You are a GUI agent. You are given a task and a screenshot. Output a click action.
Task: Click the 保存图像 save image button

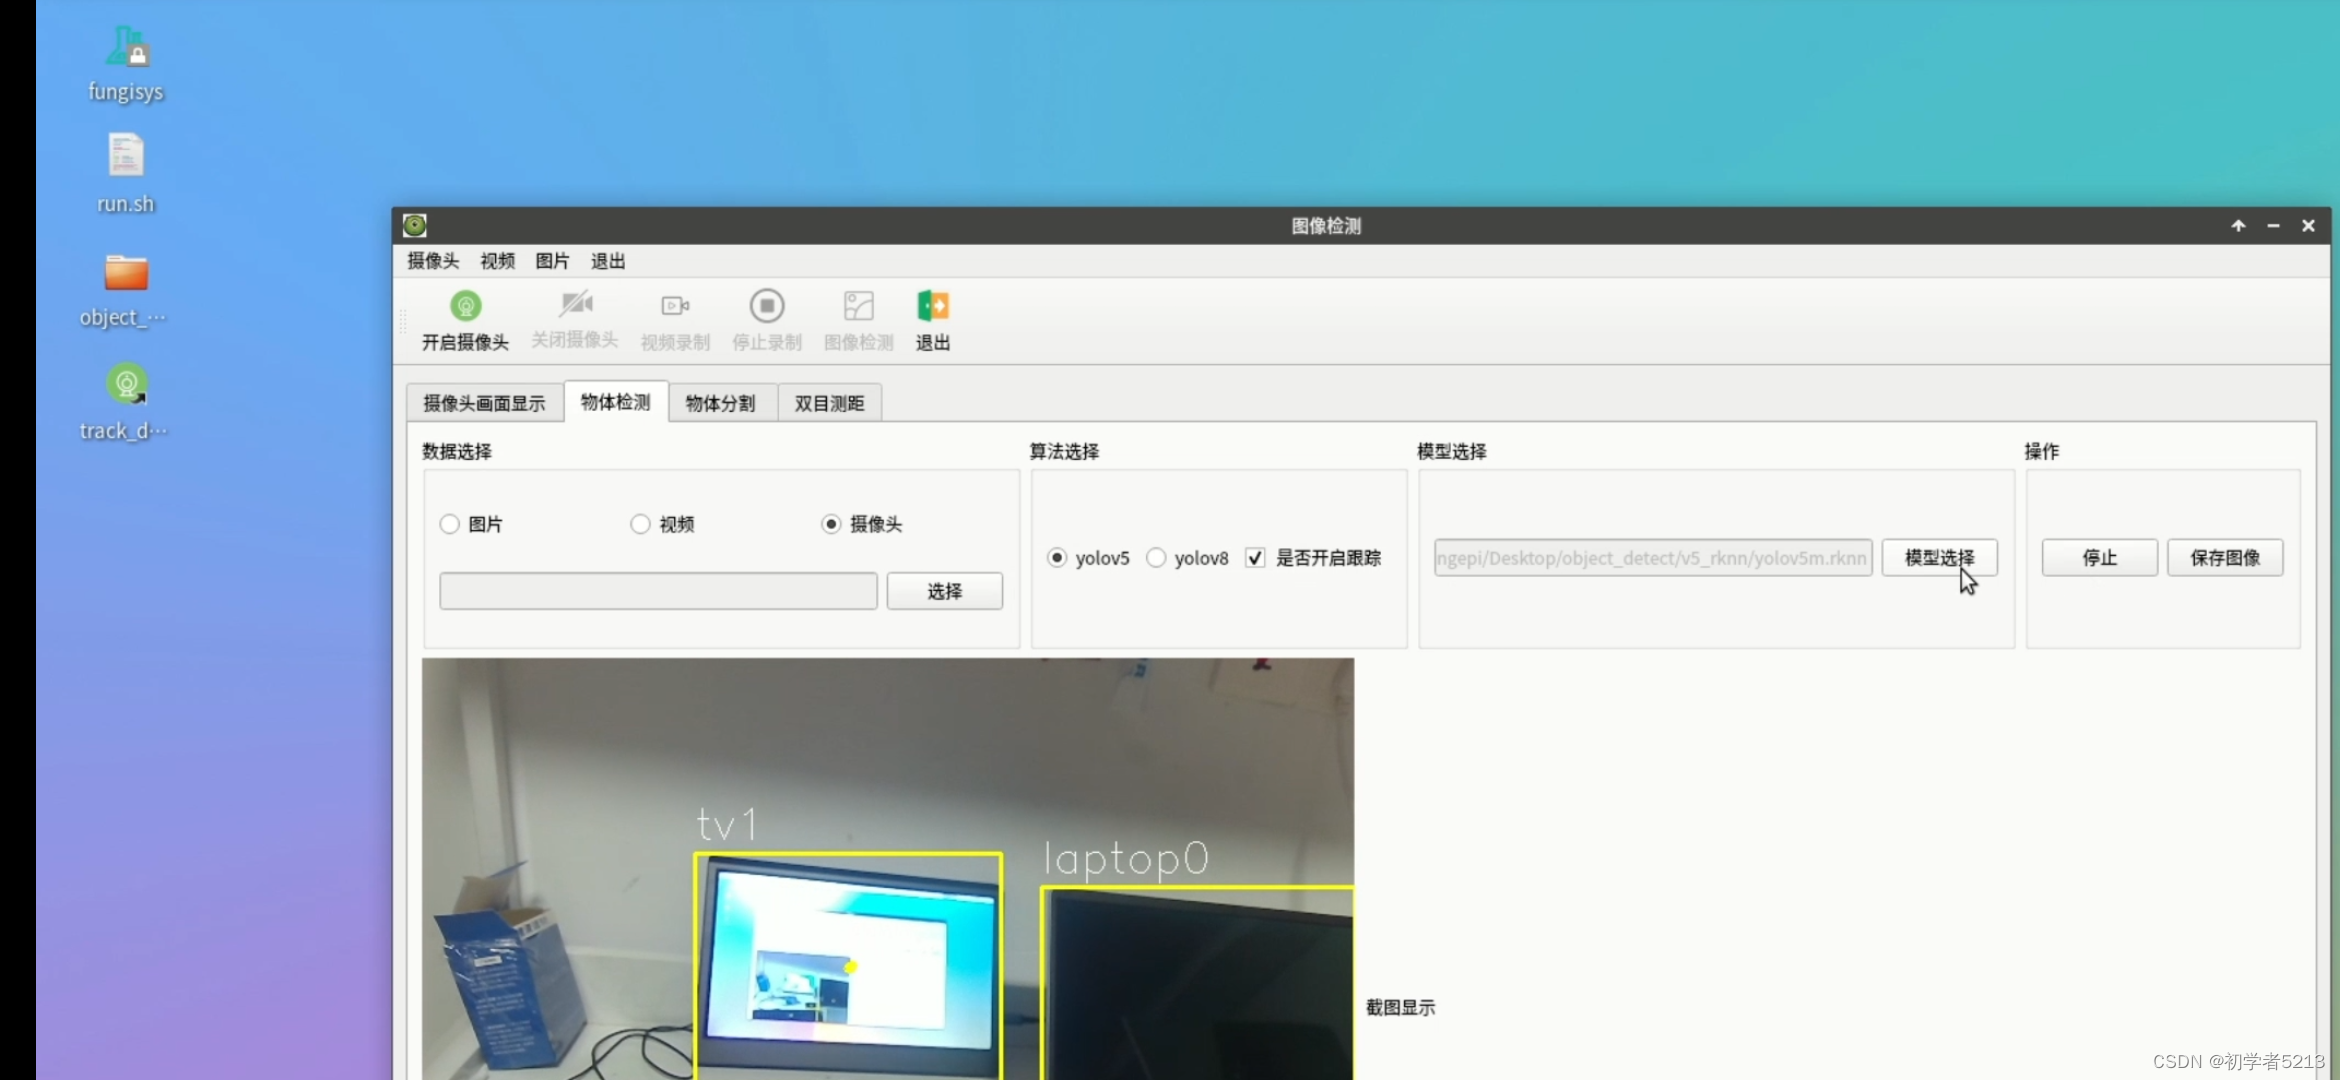[2225, 558]
